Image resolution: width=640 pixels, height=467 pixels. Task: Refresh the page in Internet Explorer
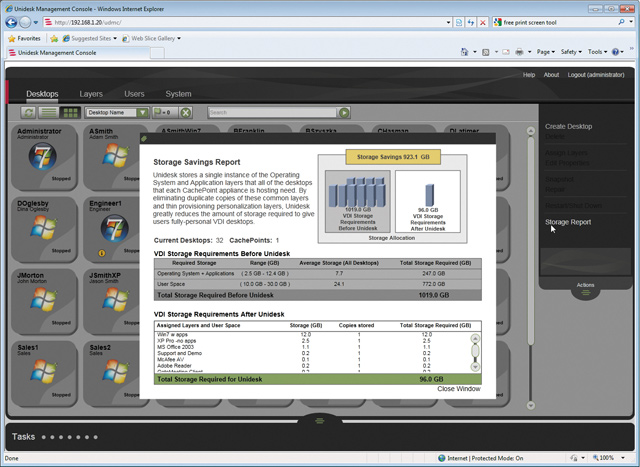click(471, 22)
